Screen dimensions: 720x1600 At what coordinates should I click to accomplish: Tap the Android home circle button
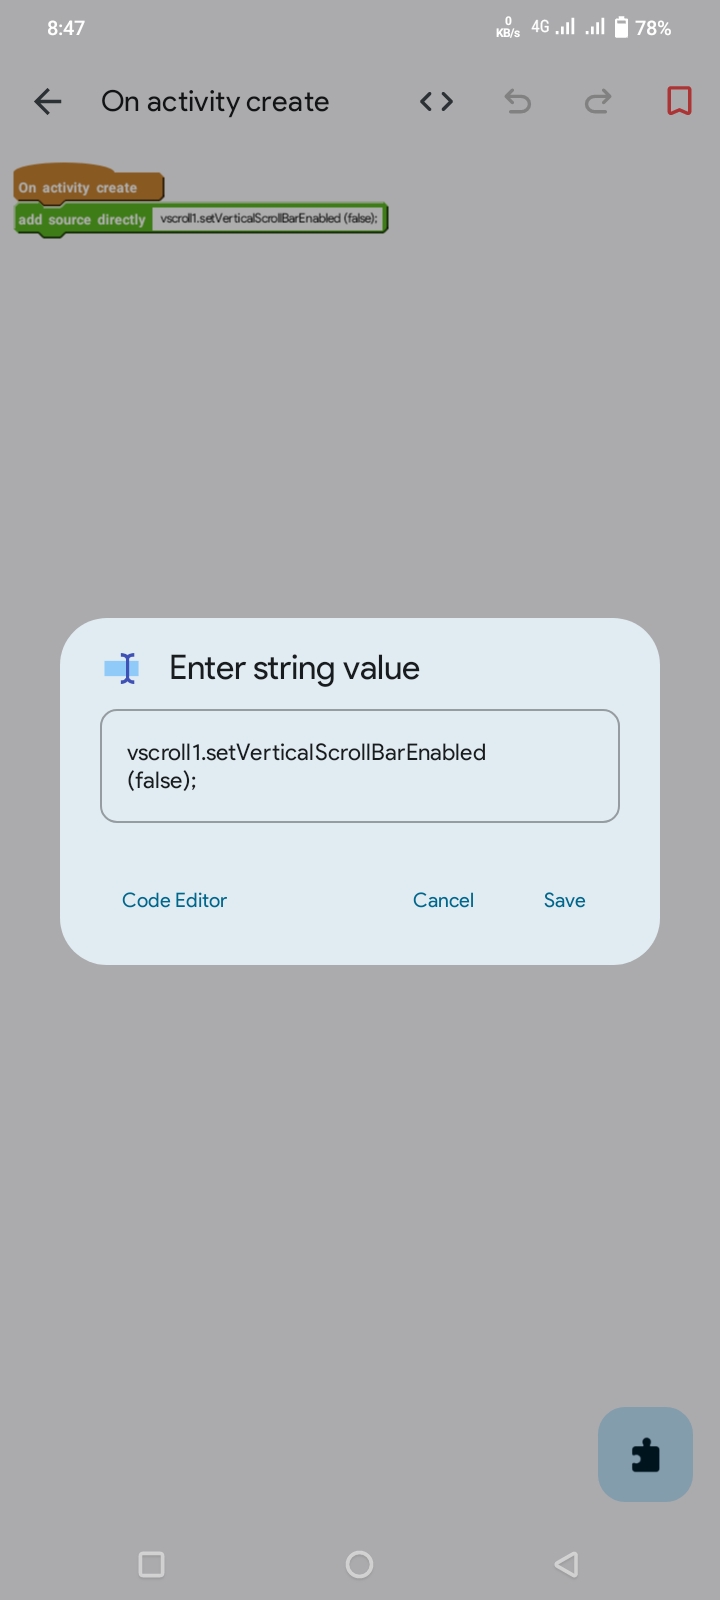pos(359,1564)
